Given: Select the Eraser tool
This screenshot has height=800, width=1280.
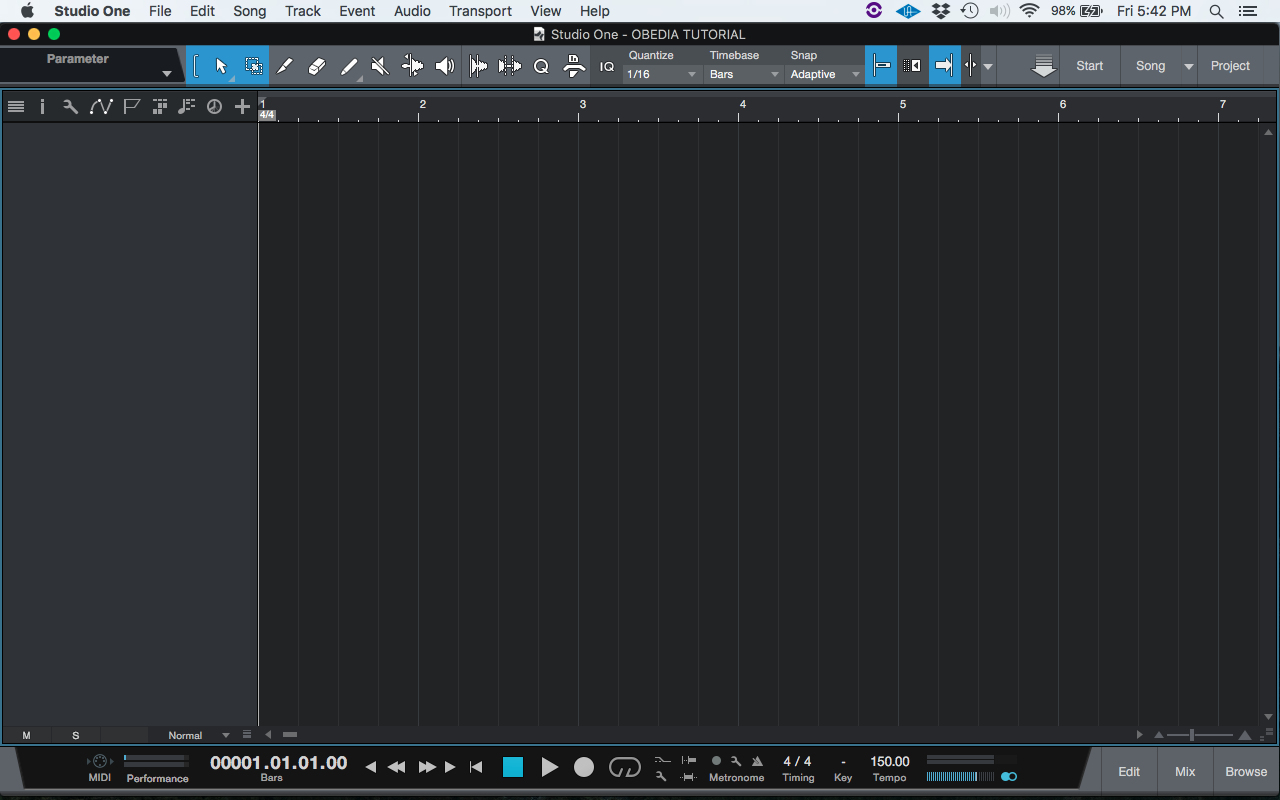Looking at the screenshot, I should (317, 65).
